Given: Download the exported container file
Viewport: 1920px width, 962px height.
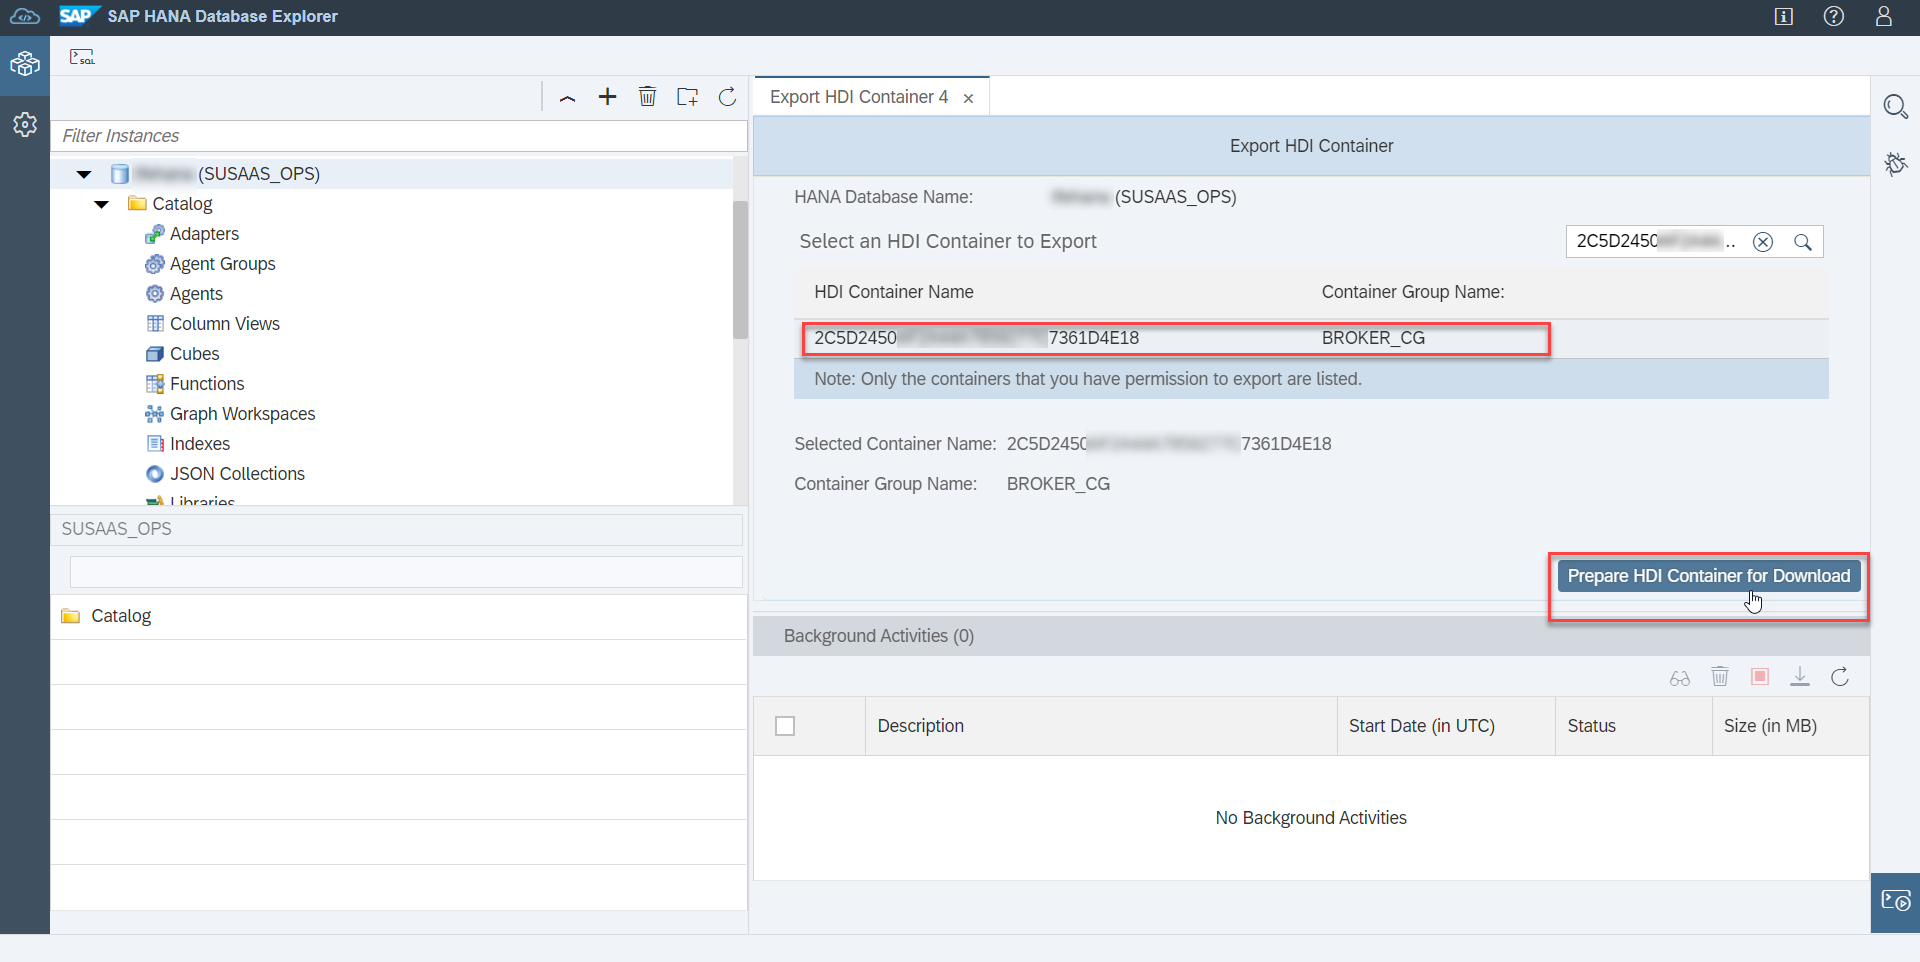Looking at the screenshot, I should coord(1800,677).
